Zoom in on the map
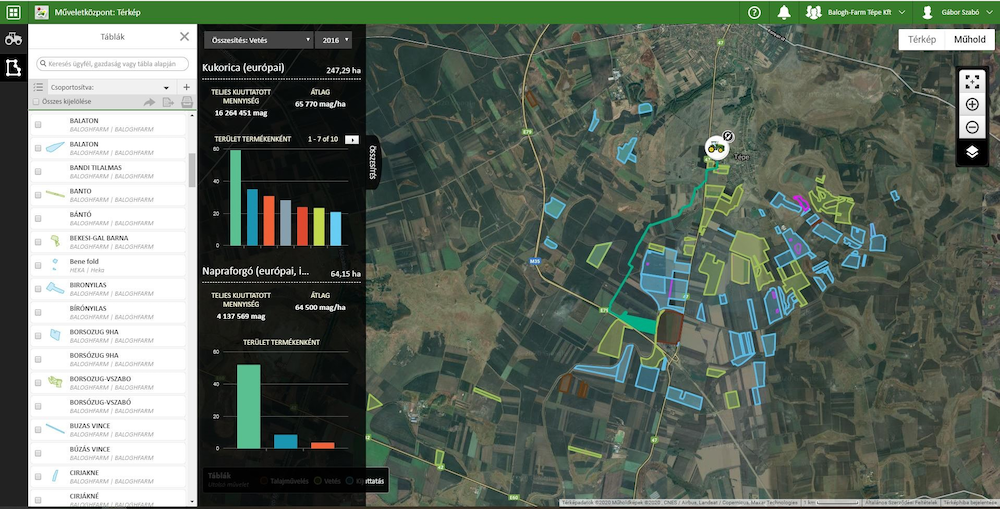This screenshot has width=1000, height=509. 972,105
